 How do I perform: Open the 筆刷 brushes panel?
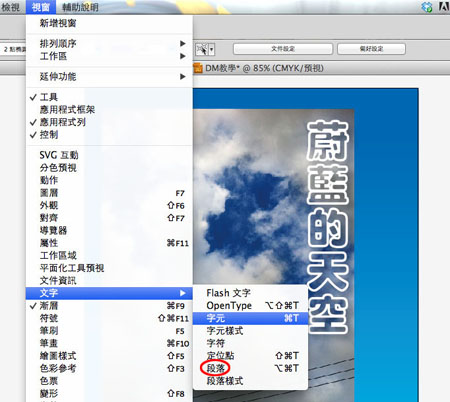[109, 331]
